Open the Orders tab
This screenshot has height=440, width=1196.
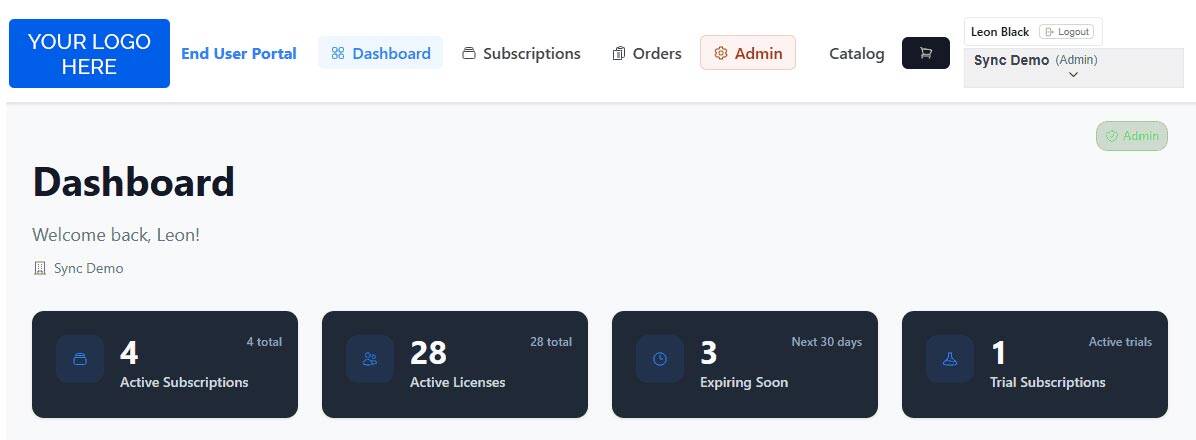pos(647,53)
